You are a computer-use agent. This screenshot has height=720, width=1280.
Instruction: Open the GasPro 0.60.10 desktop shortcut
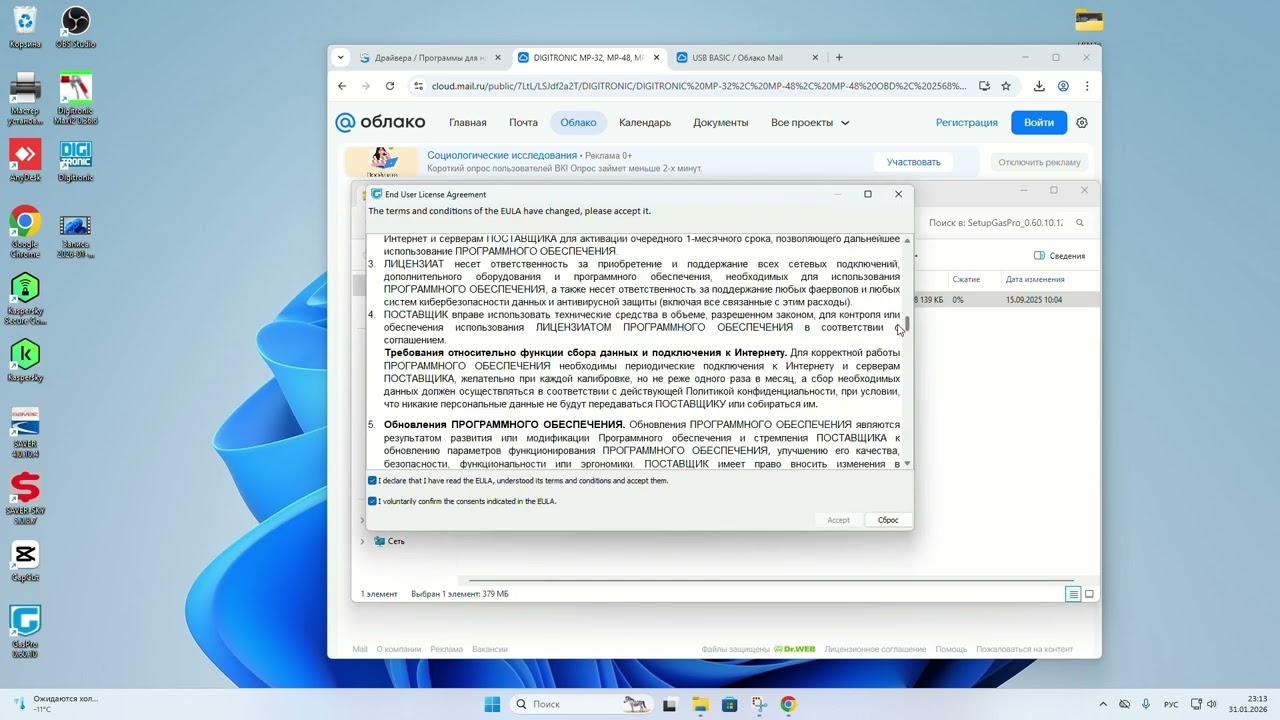(x=25, y=631)
